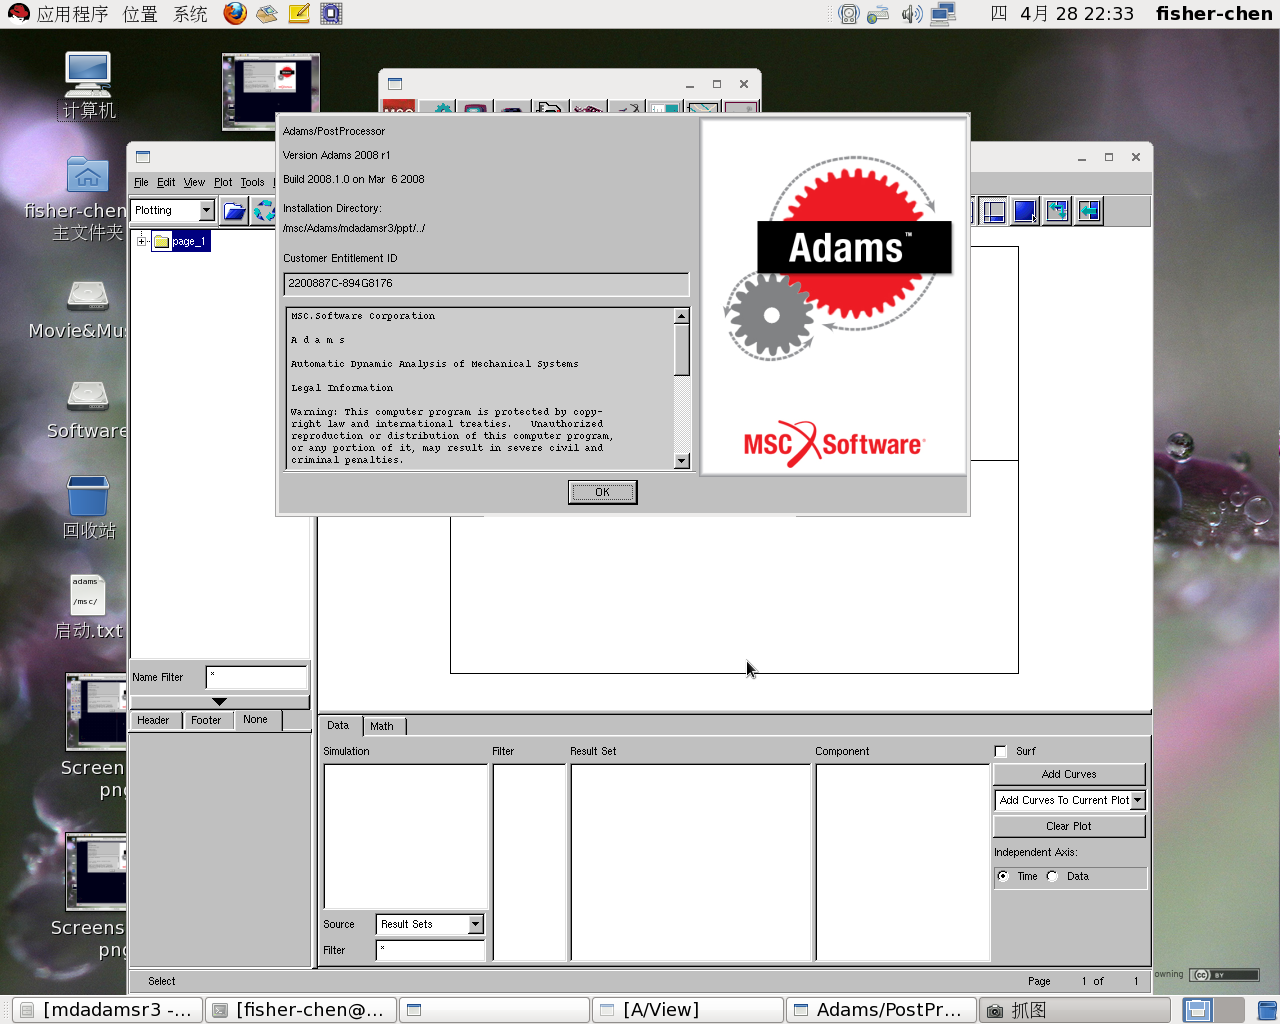The image size is (1280, 1024).
Task: Click the screenshot thumbnail at top of desktop
Action: pyautogui.click(x=271, y=92)
